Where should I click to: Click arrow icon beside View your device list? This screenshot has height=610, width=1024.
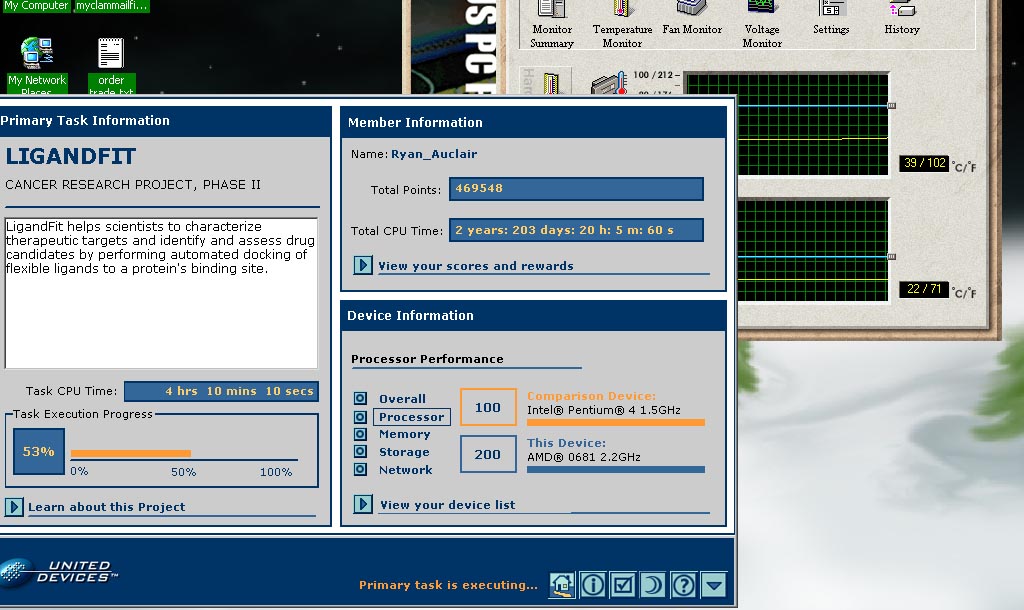coord(363,504)
